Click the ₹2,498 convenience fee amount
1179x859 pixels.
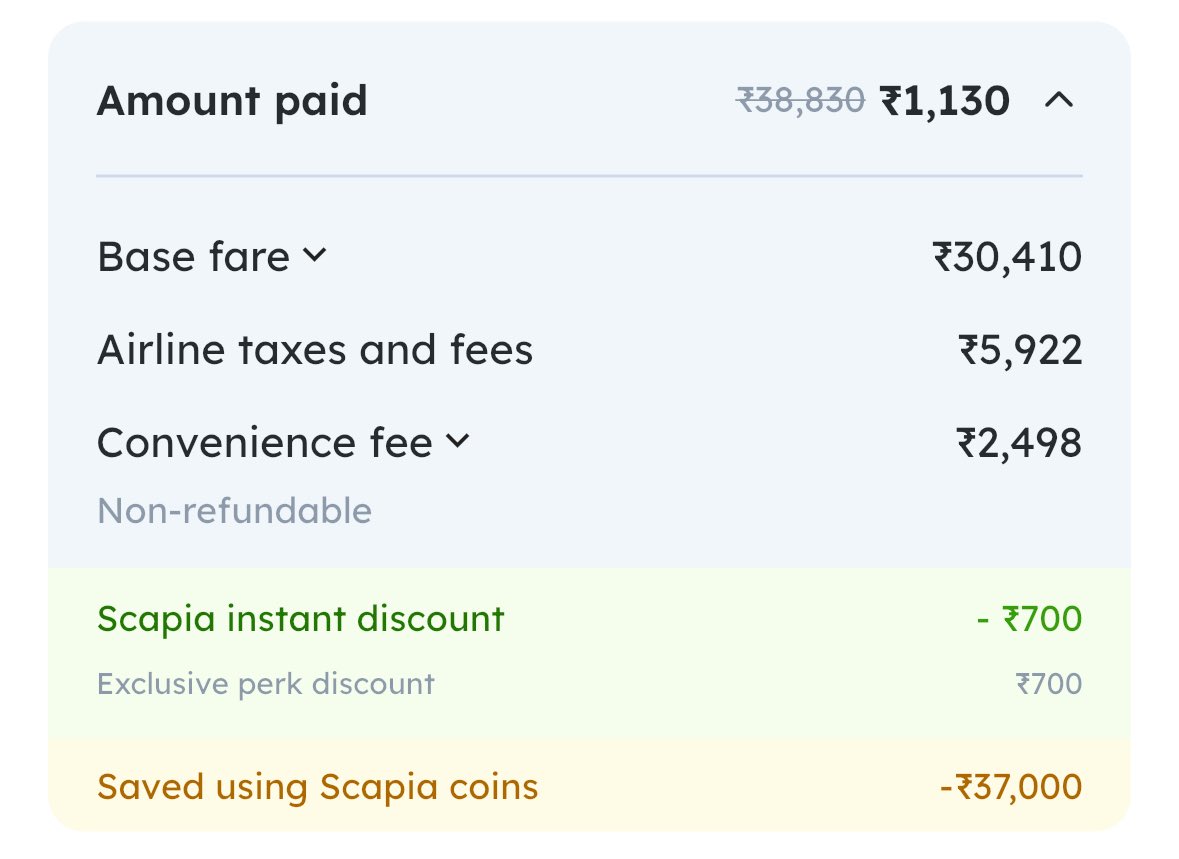coord(1019,442)
